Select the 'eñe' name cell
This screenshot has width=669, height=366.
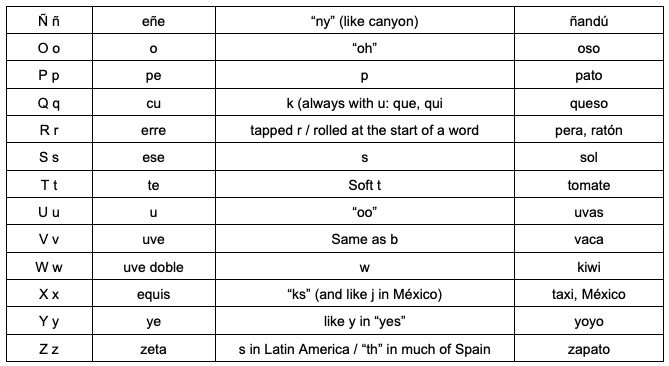(x=154, y=20)
